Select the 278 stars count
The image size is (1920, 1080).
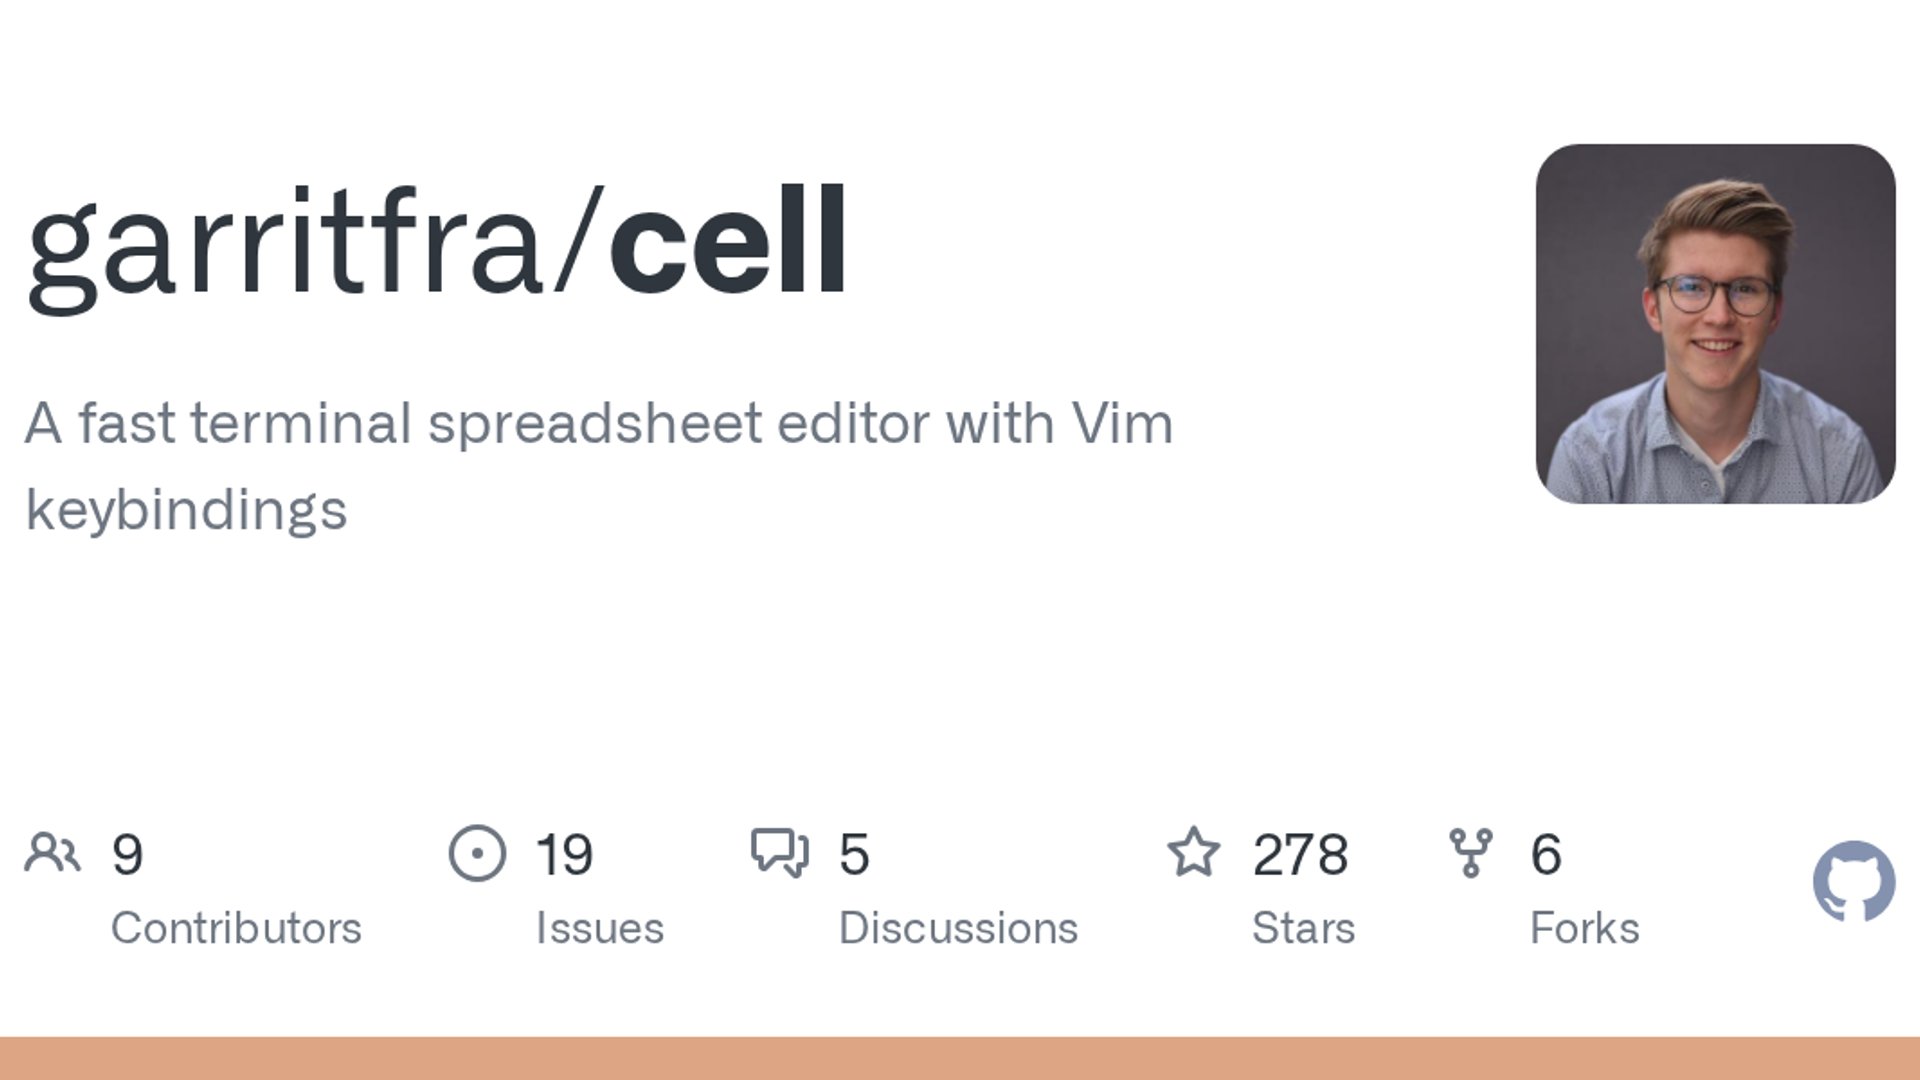pyautogui.click(x=1300, y=854)
